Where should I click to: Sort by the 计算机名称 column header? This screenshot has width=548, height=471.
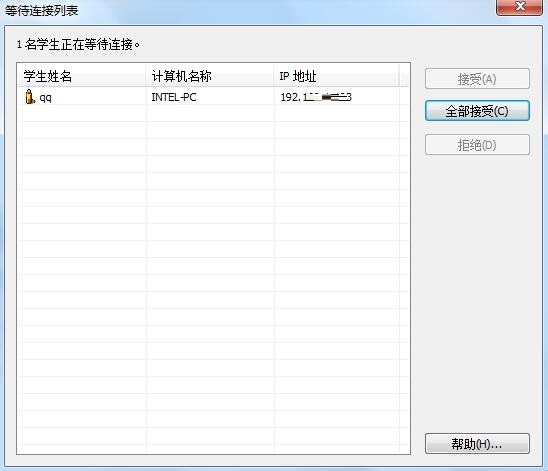210,76
